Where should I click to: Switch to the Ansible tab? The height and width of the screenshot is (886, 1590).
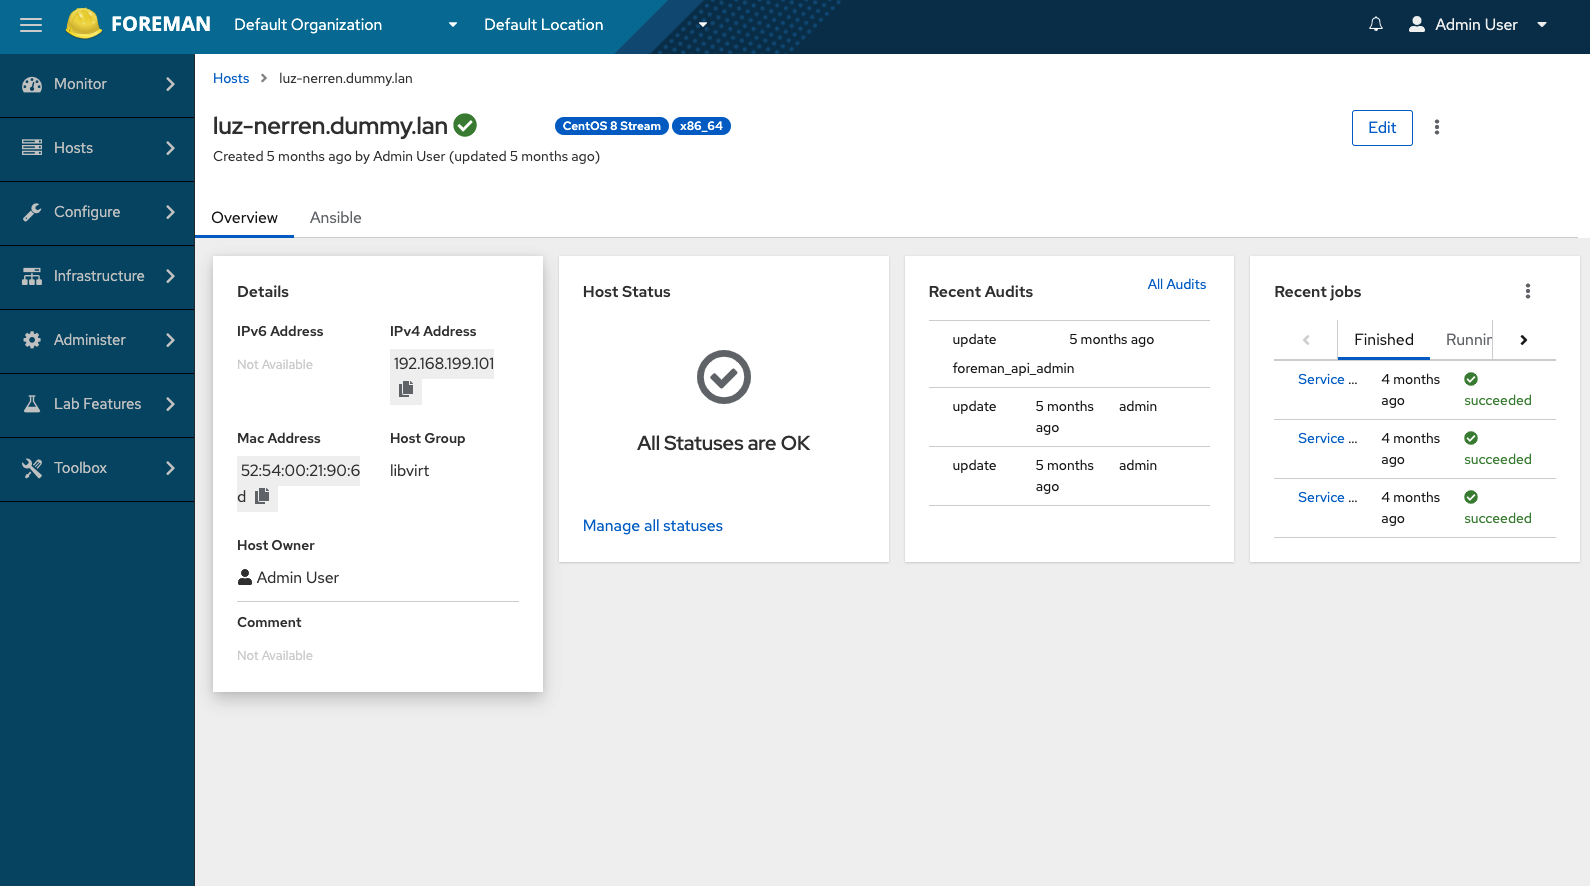click(x=335, y=218)
